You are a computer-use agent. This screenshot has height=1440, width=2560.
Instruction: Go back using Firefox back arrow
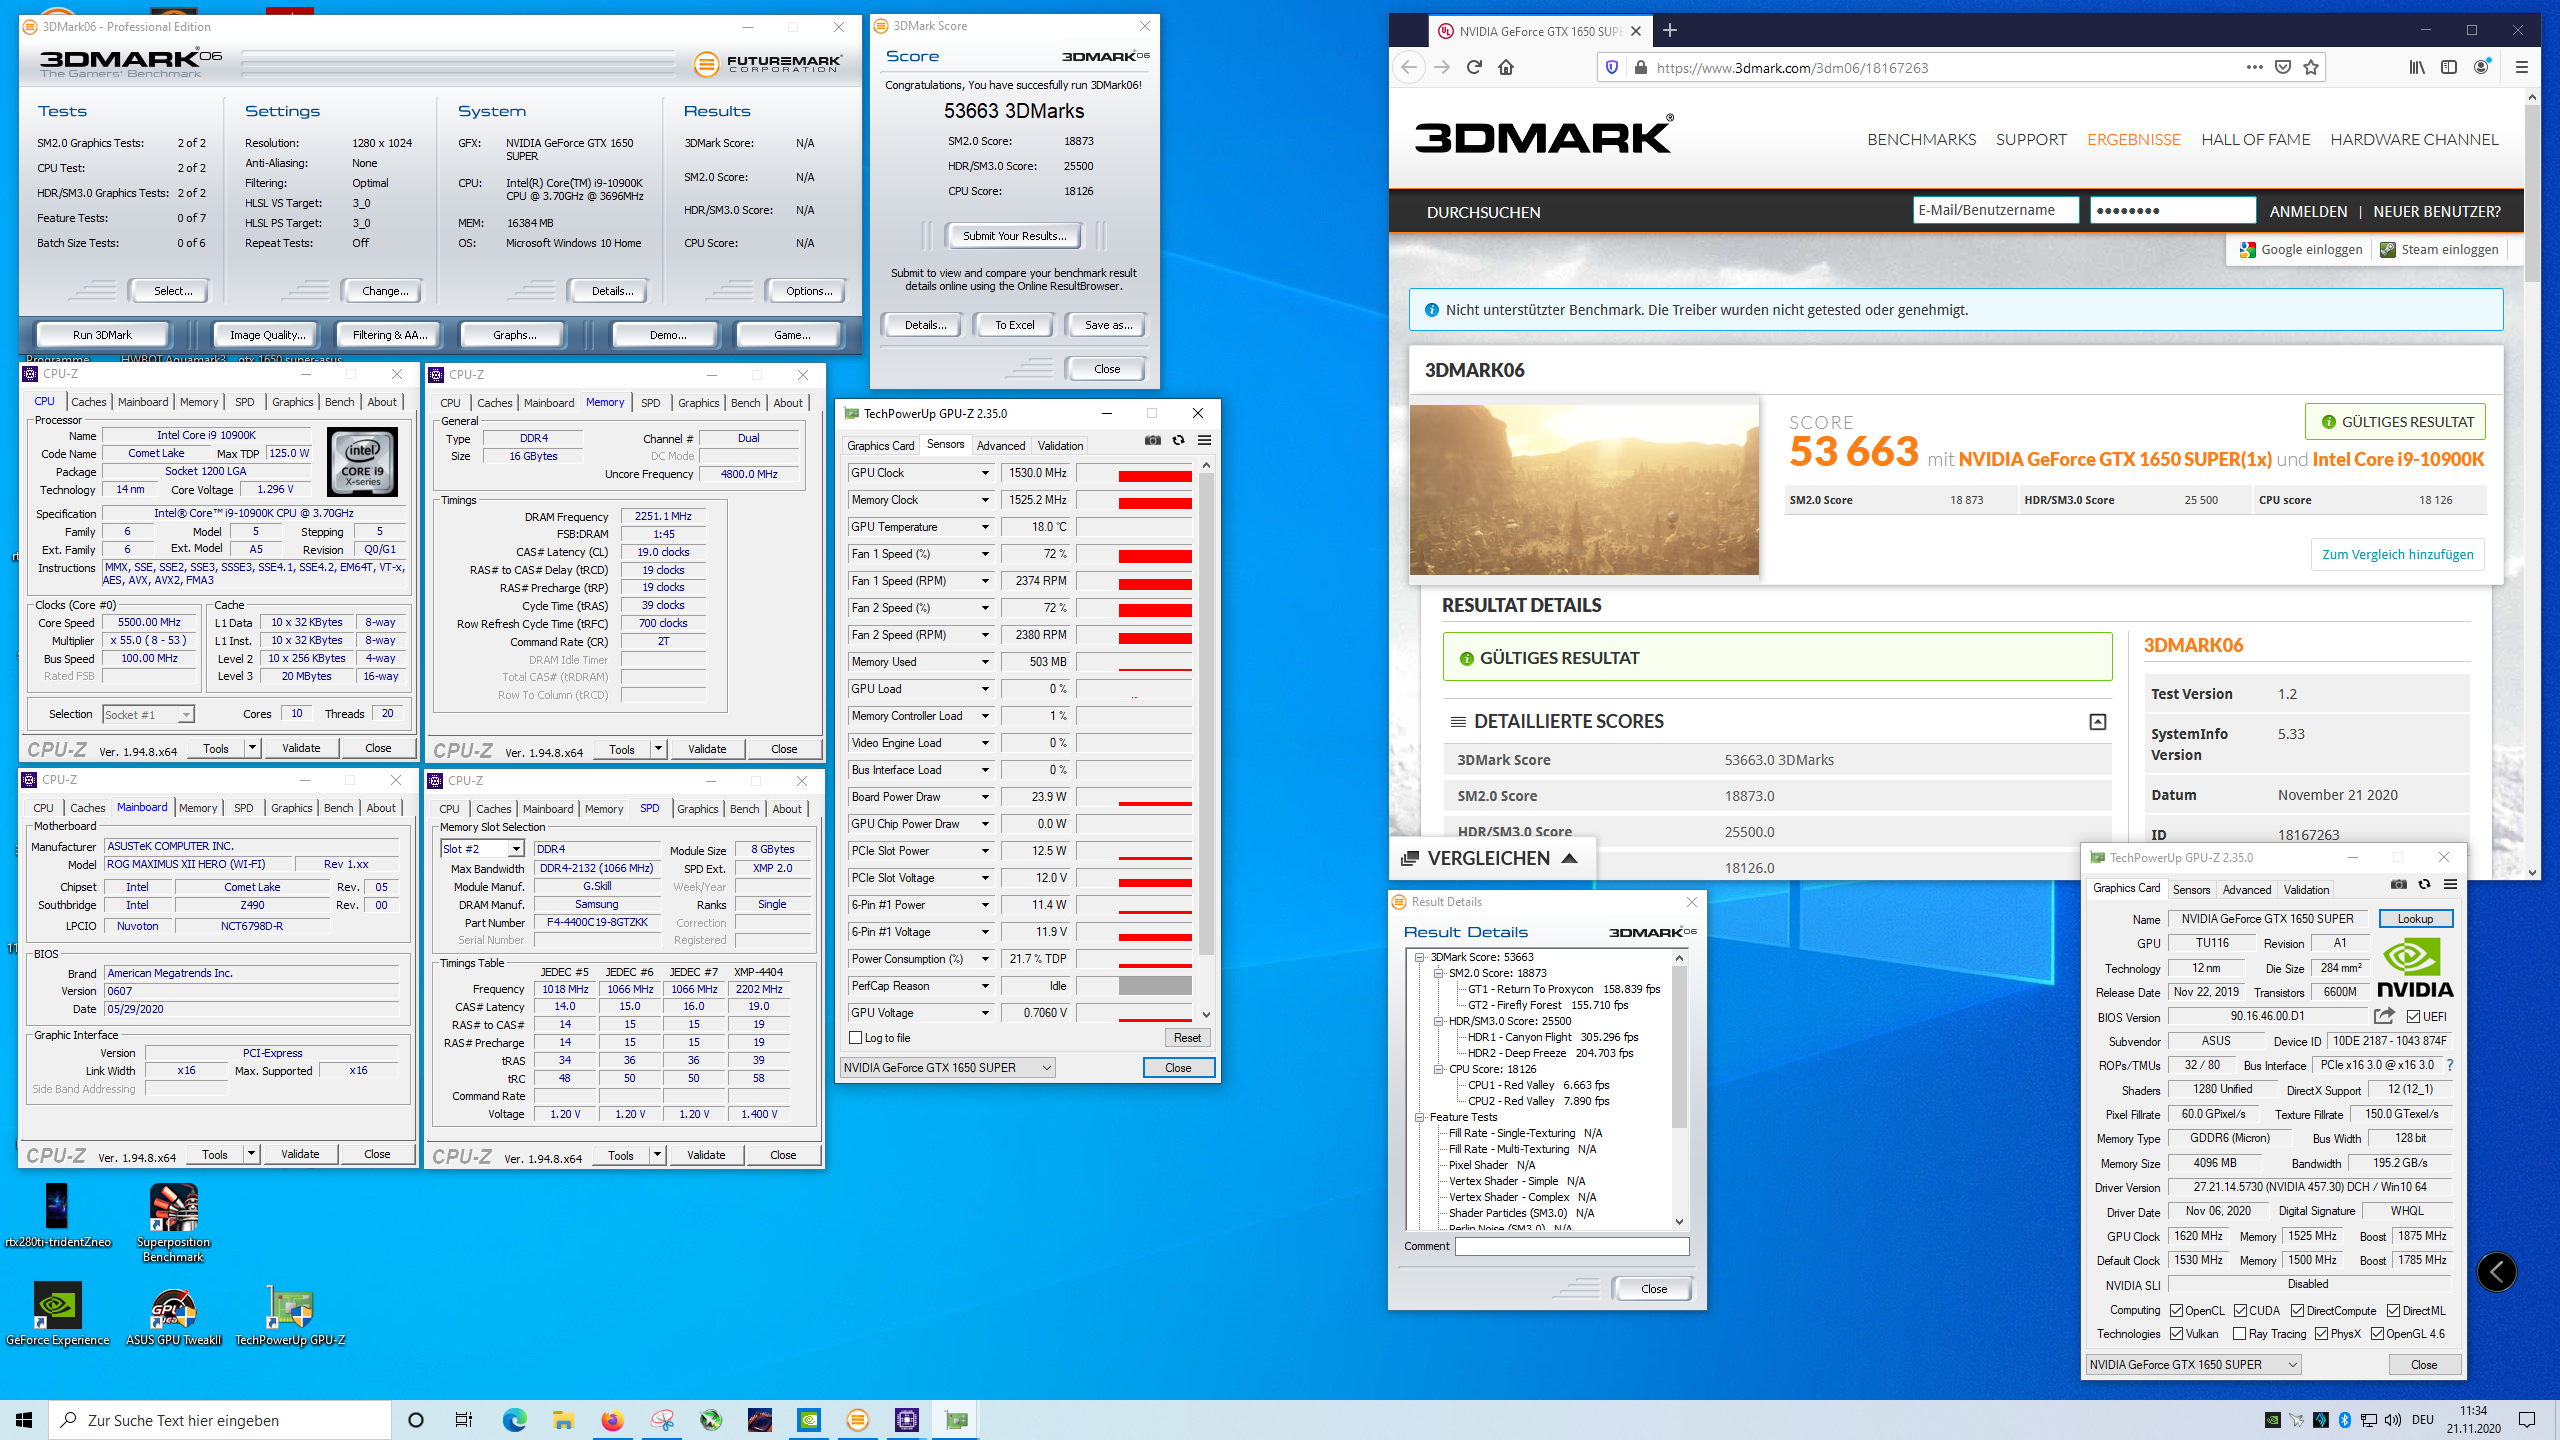coord(1409,67)
